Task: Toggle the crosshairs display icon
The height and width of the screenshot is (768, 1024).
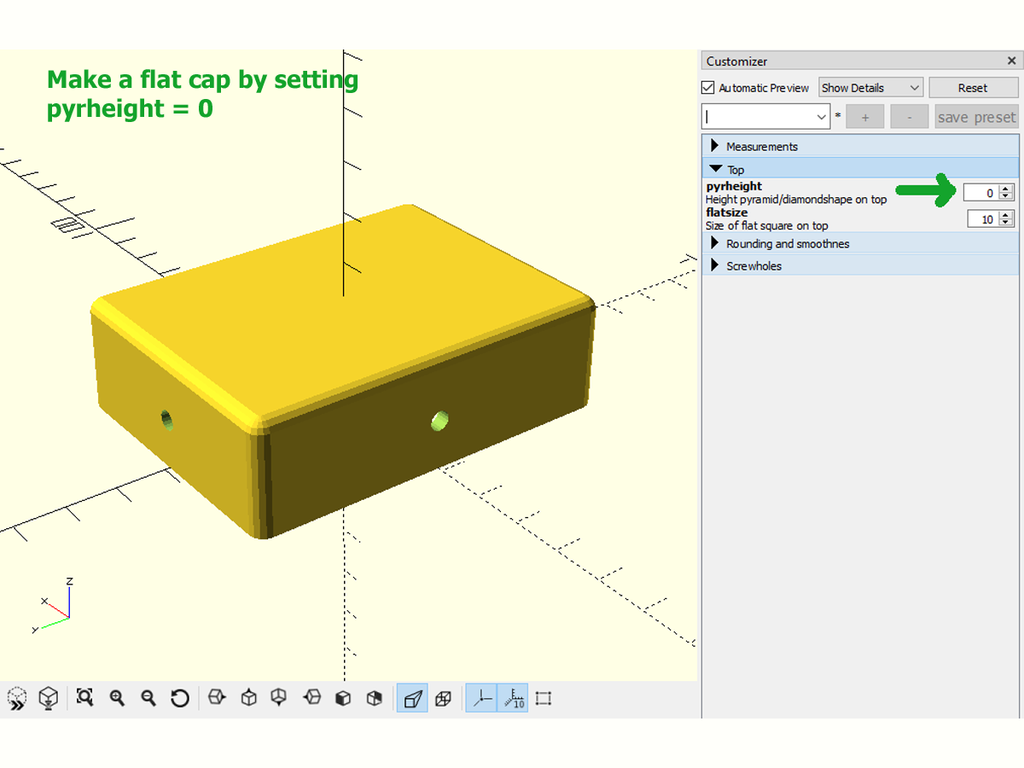Action: [x=543, y=698]
